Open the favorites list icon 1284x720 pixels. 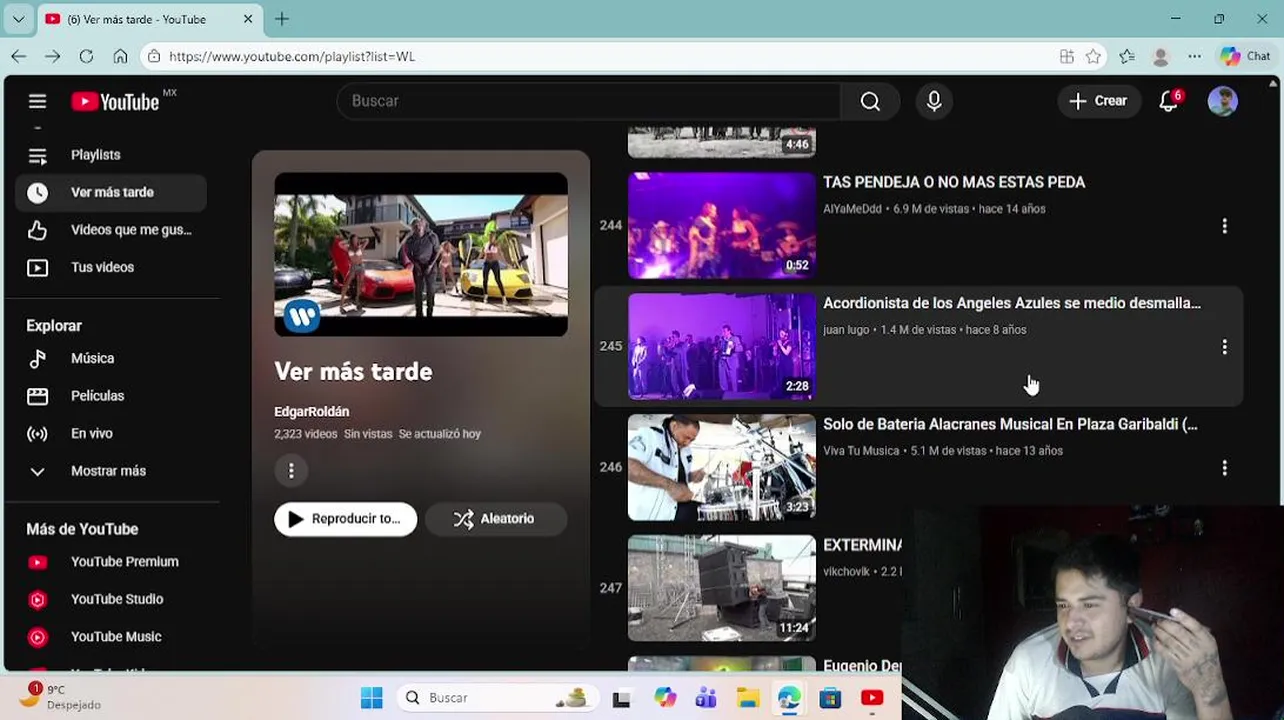coord(1127,57)
